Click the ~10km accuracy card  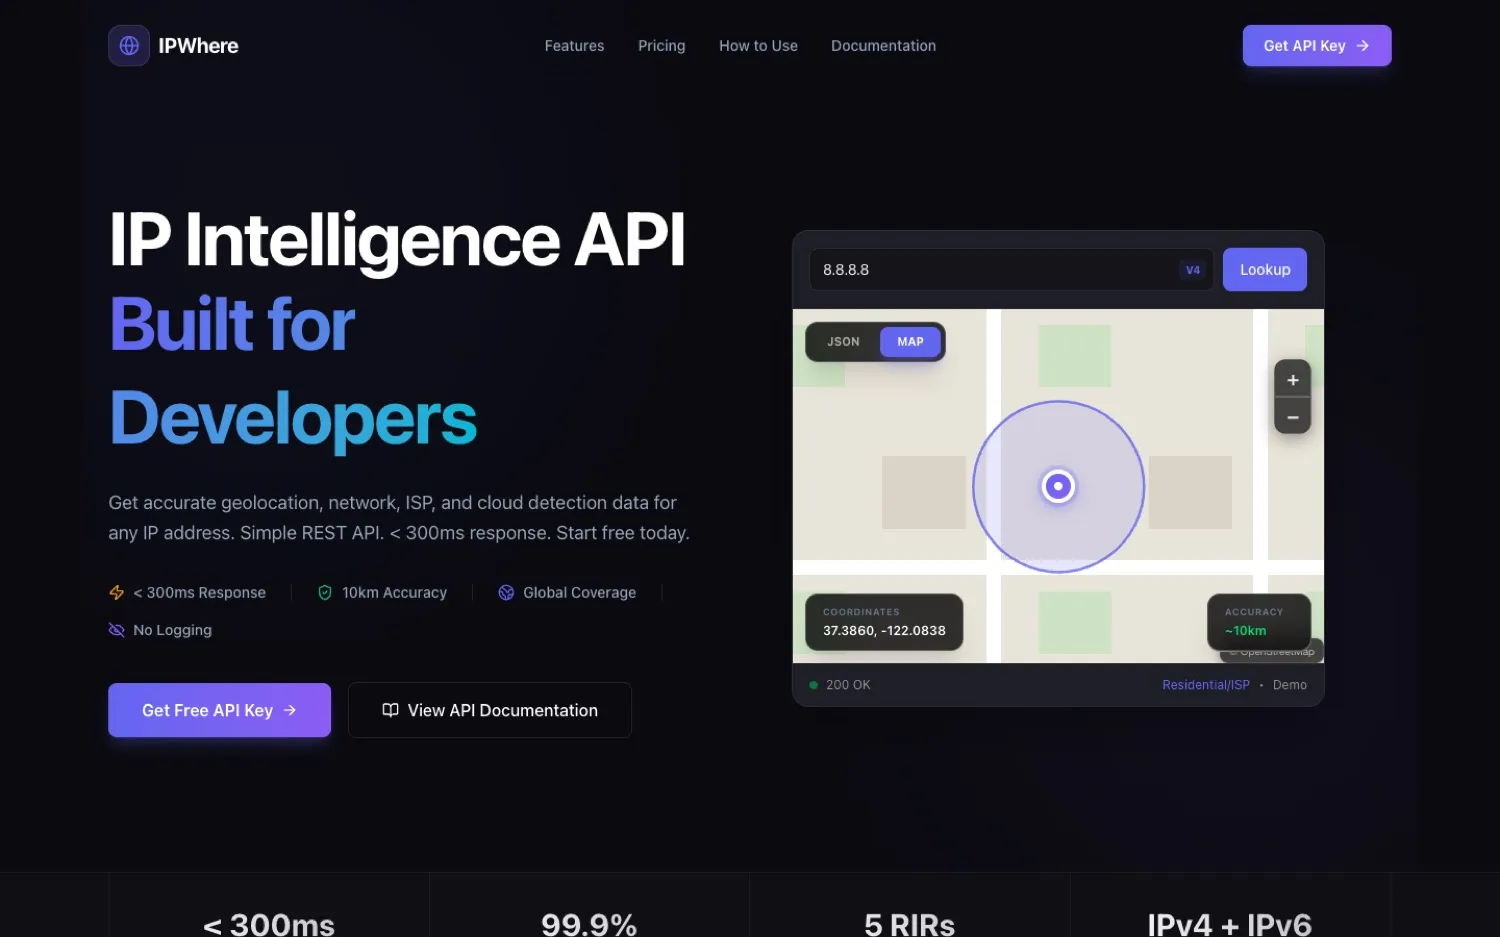point(1259,622)
